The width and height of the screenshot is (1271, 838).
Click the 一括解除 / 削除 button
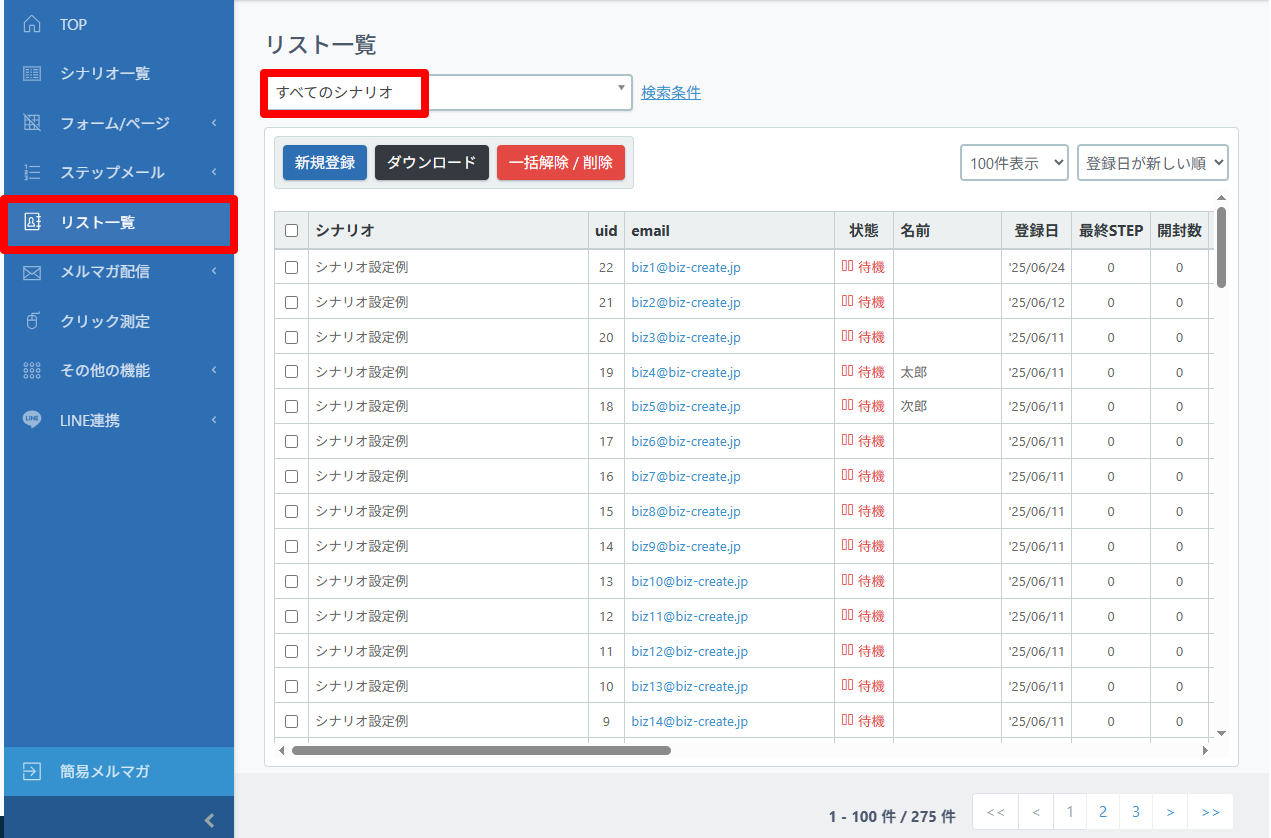pos(561,163)
